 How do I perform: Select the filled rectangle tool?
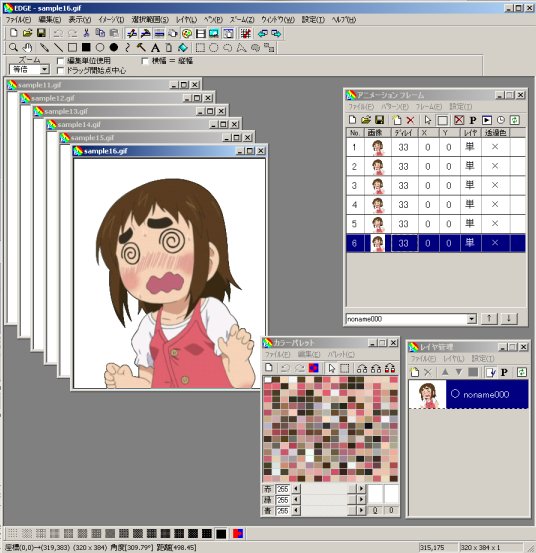[x=86, y=48]
